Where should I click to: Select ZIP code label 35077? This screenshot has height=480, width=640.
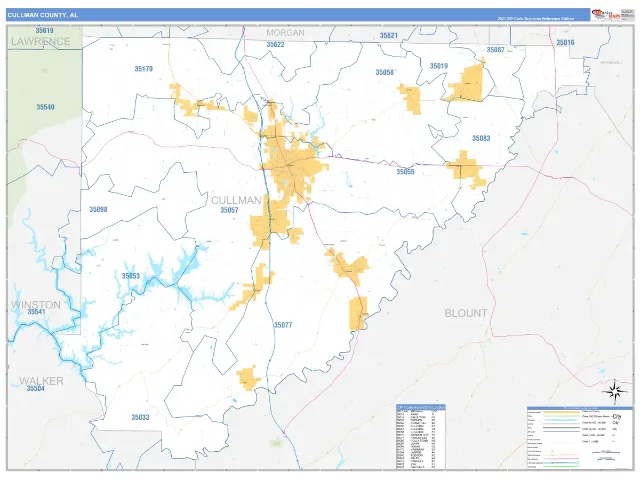tap(282, 325)
